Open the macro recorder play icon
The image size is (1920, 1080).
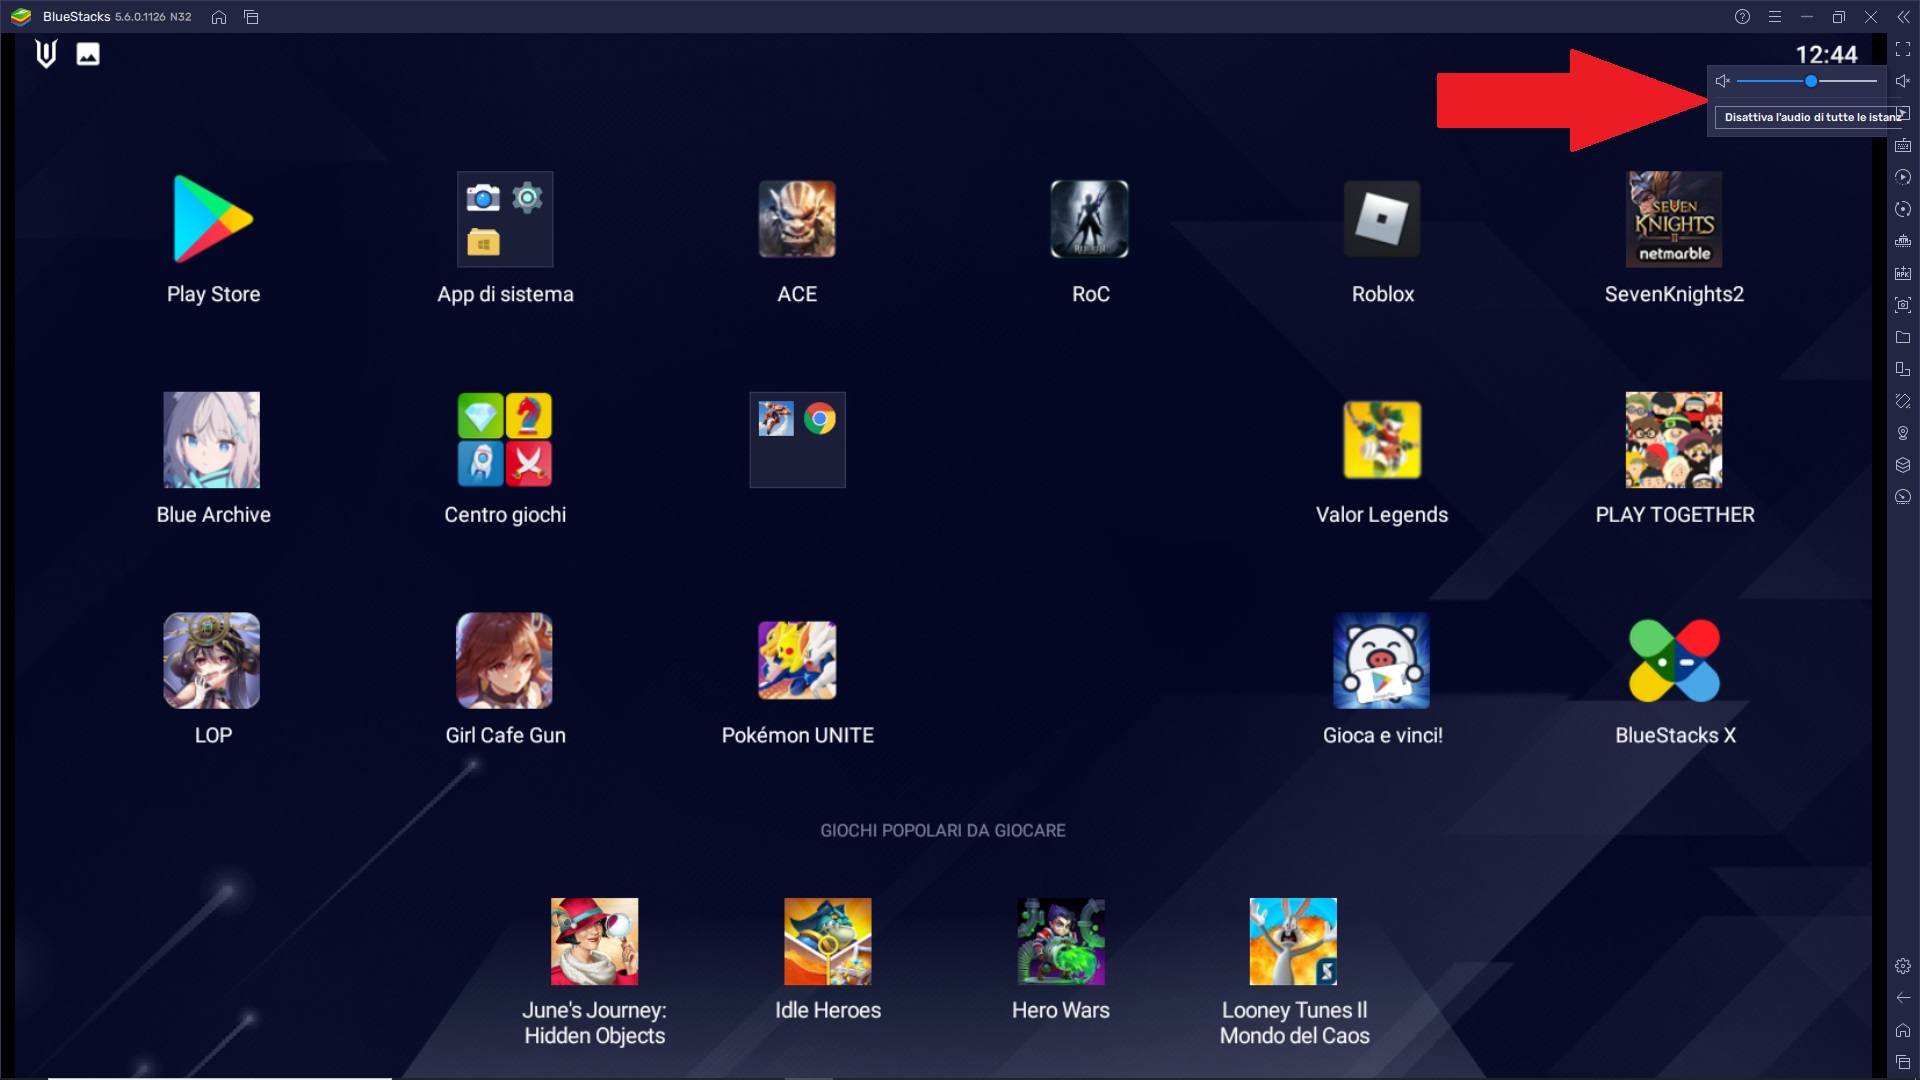tap(1903, 177)
